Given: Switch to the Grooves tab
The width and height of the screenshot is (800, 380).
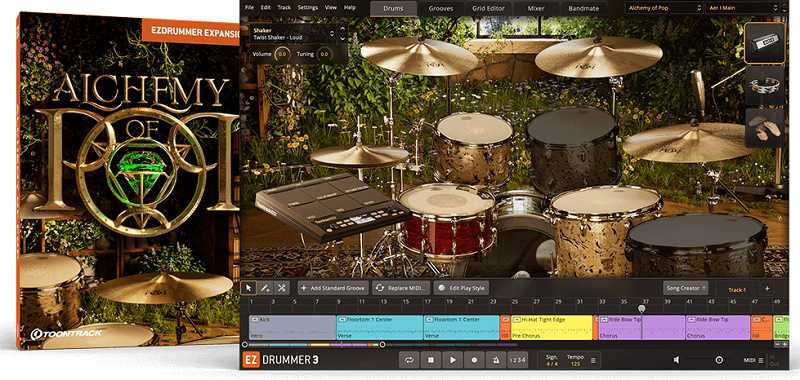Looking at the screenshot, I should tap(441, 8).
